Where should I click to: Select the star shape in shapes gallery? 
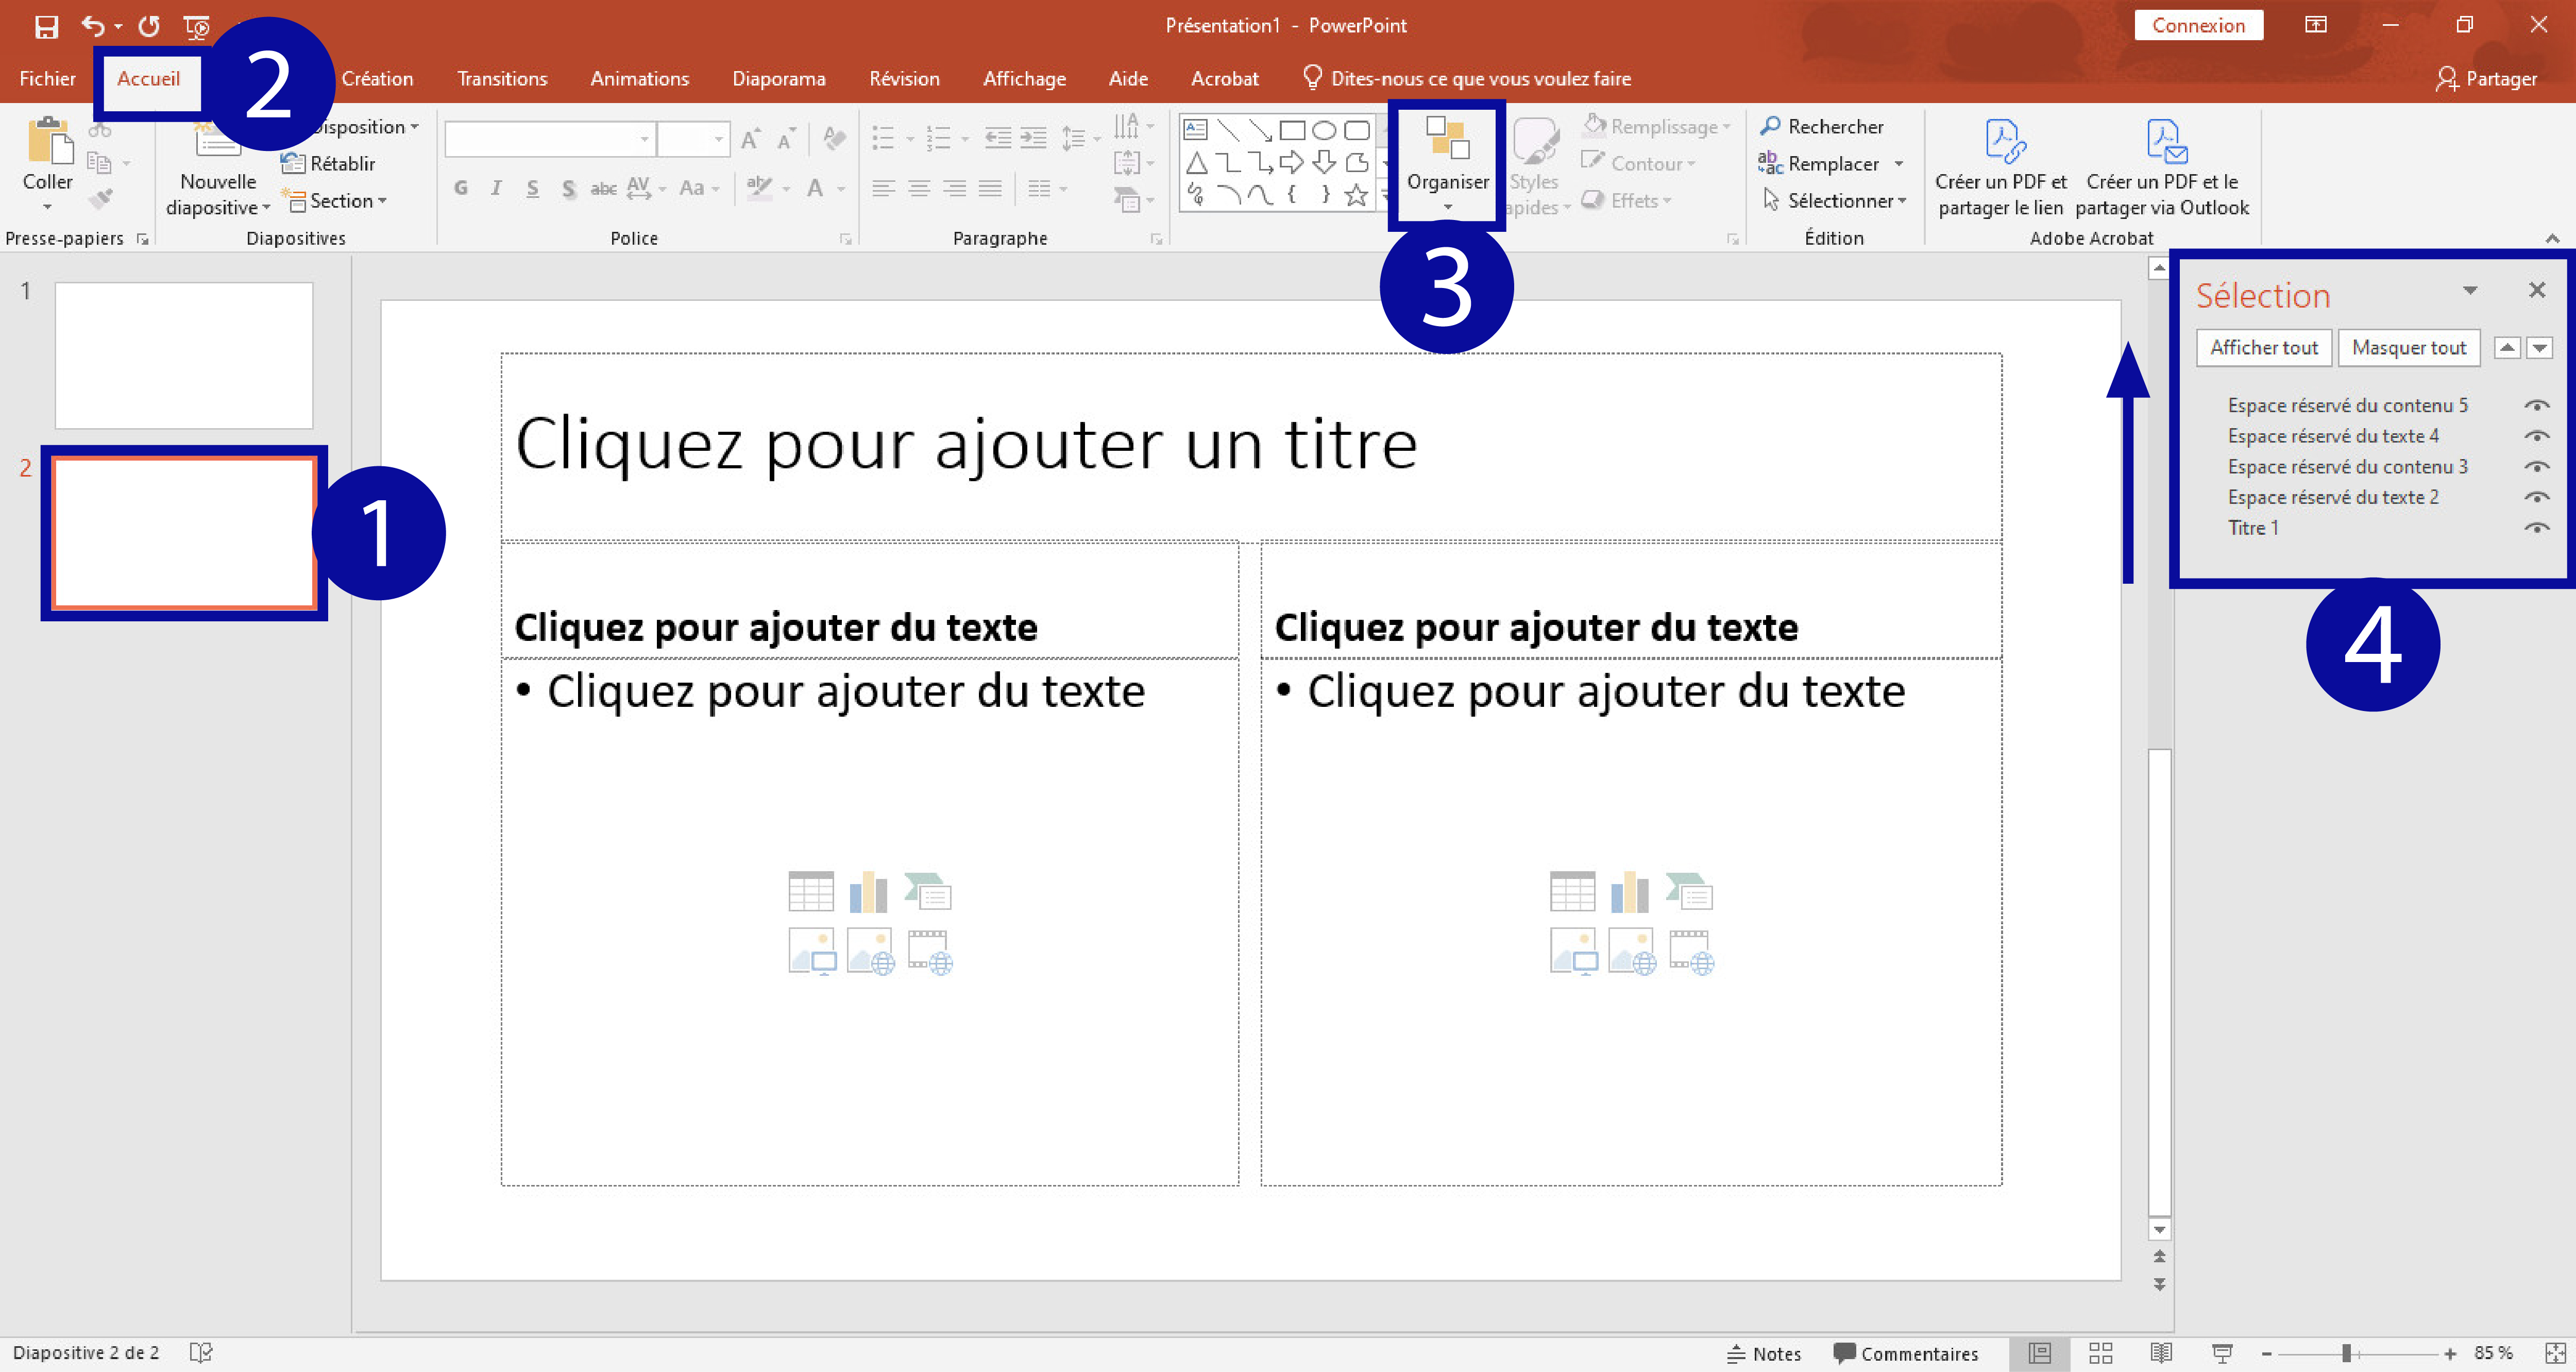point(1356,195)
